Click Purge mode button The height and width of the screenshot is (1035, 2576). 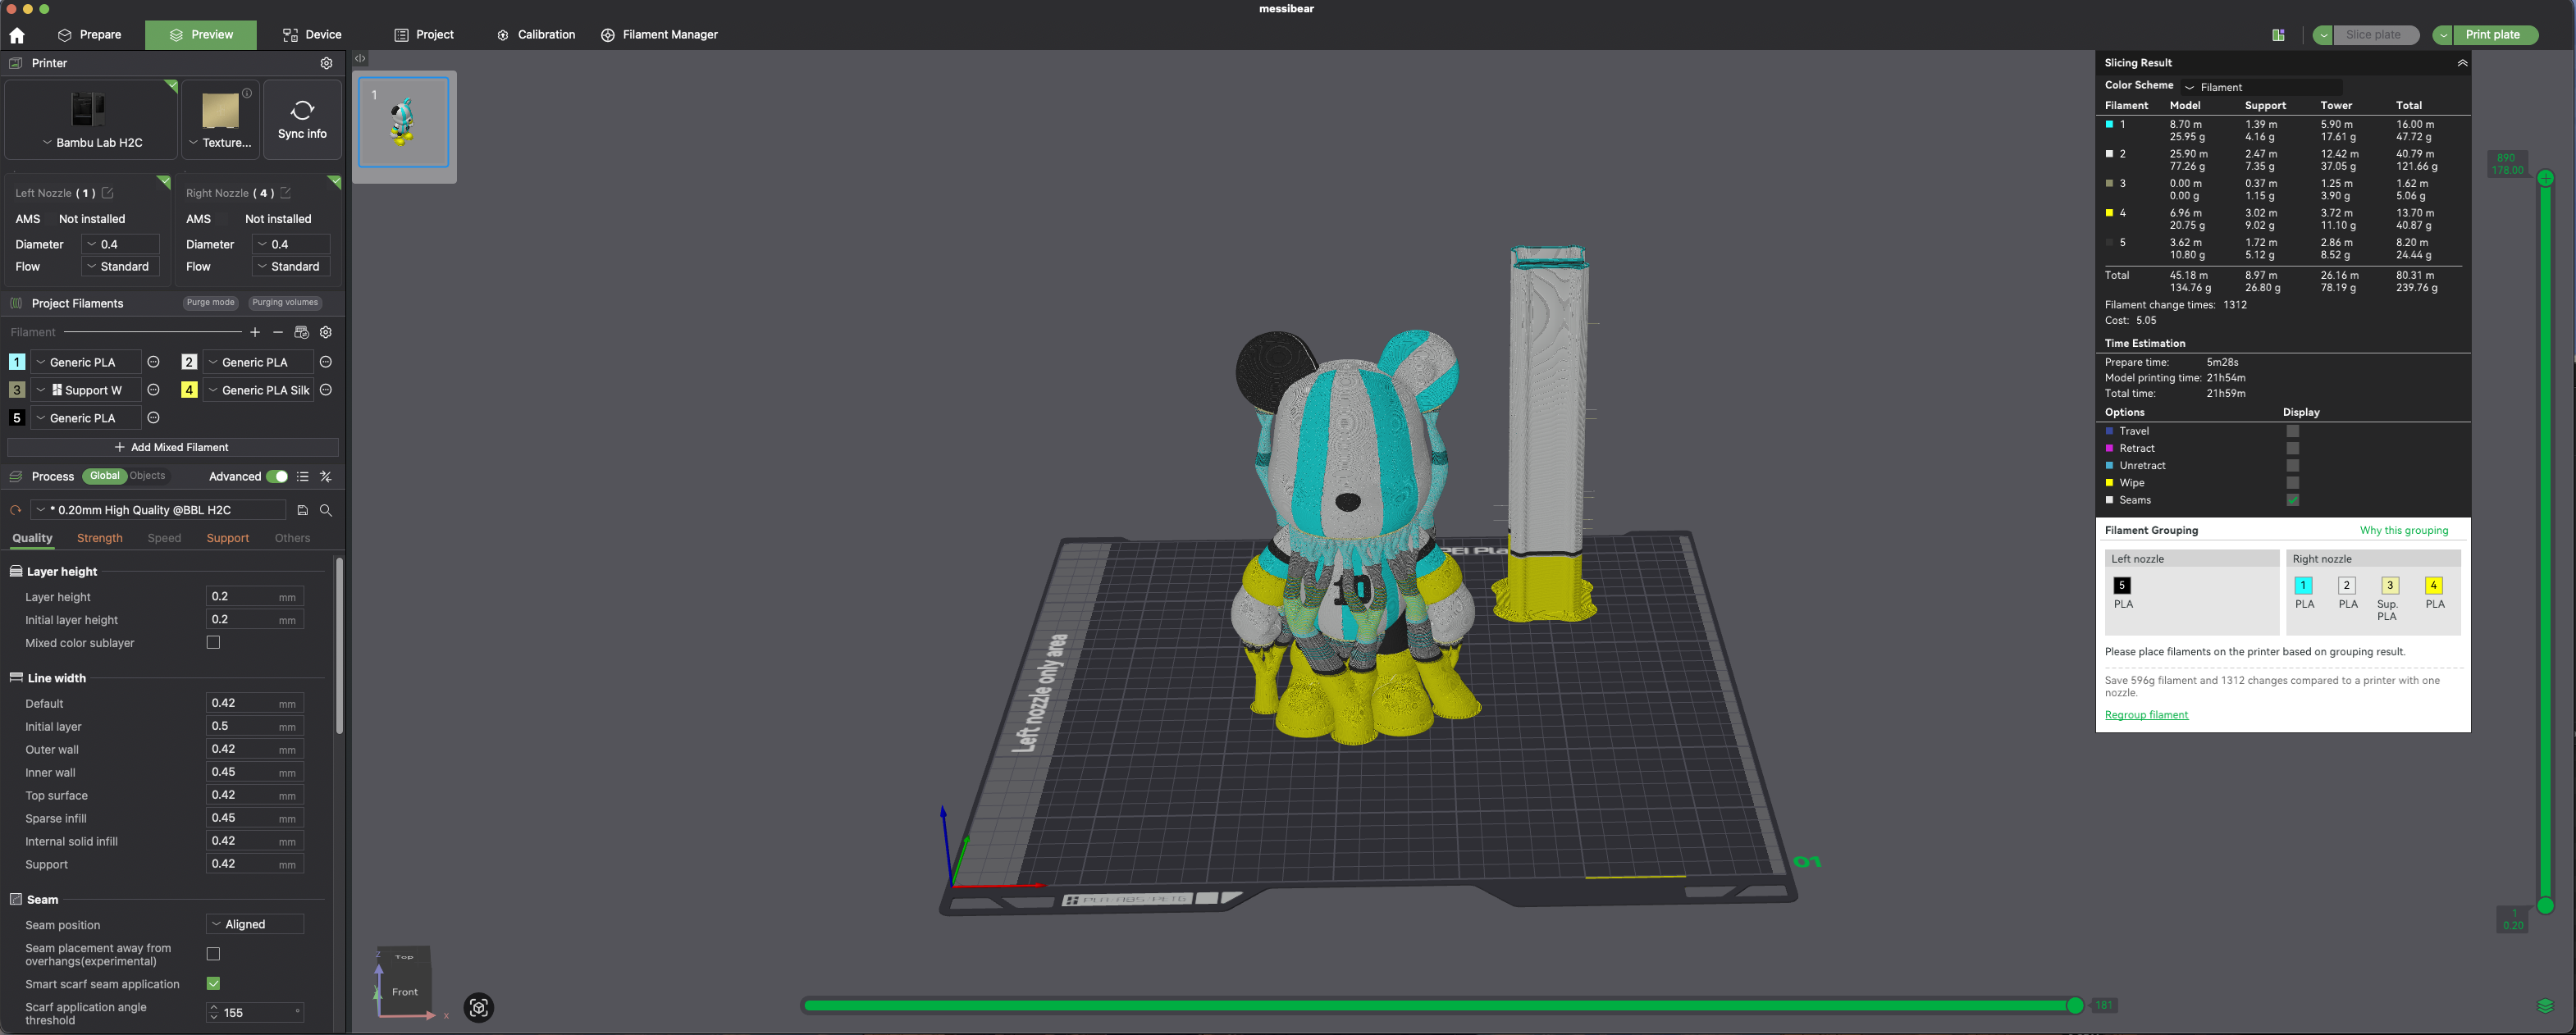coord(210,302)
